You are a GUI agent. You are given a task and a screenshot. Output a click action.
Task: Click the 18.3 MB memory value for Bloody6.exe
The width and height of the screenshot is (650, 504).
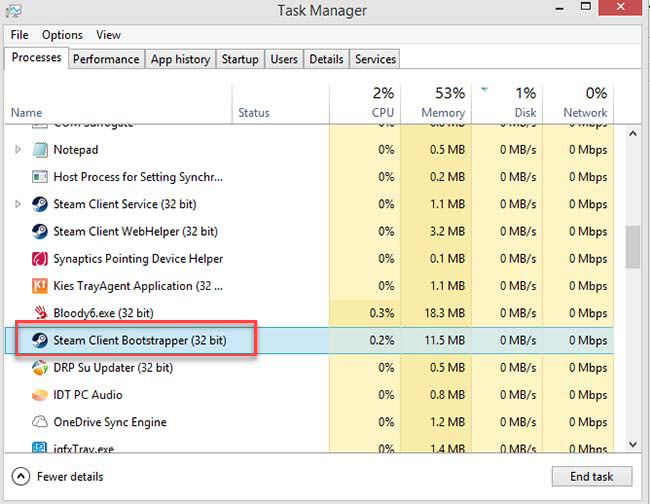click(x=444, y=313)
